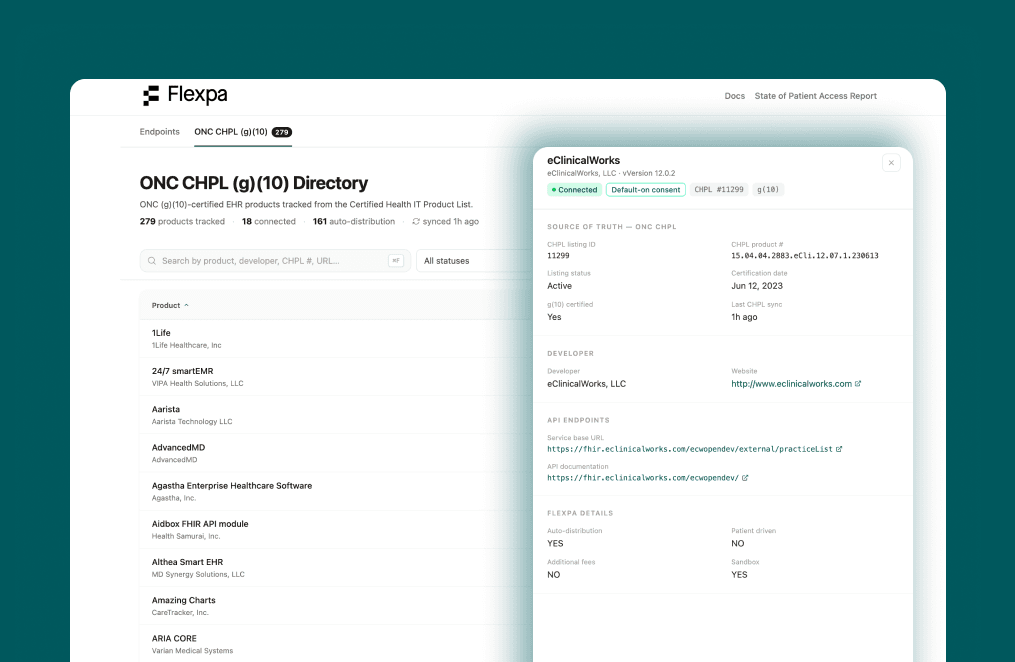Select the AdvancedMD product row
The height and width of the screenshot is (662, 1015).
(x=337, y=453)
